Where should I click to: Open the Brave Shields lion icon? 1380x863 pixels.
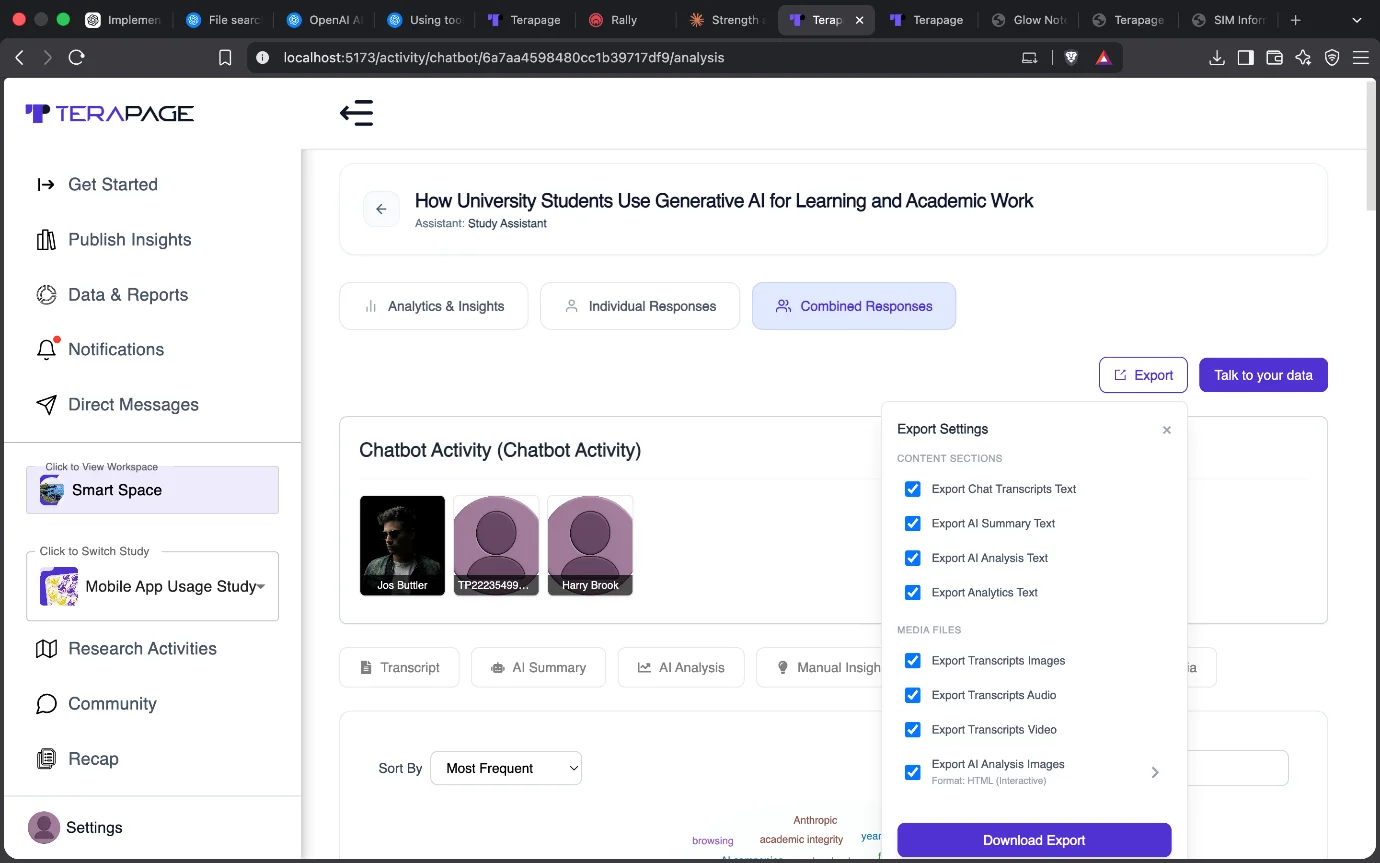coord(1071,58)
